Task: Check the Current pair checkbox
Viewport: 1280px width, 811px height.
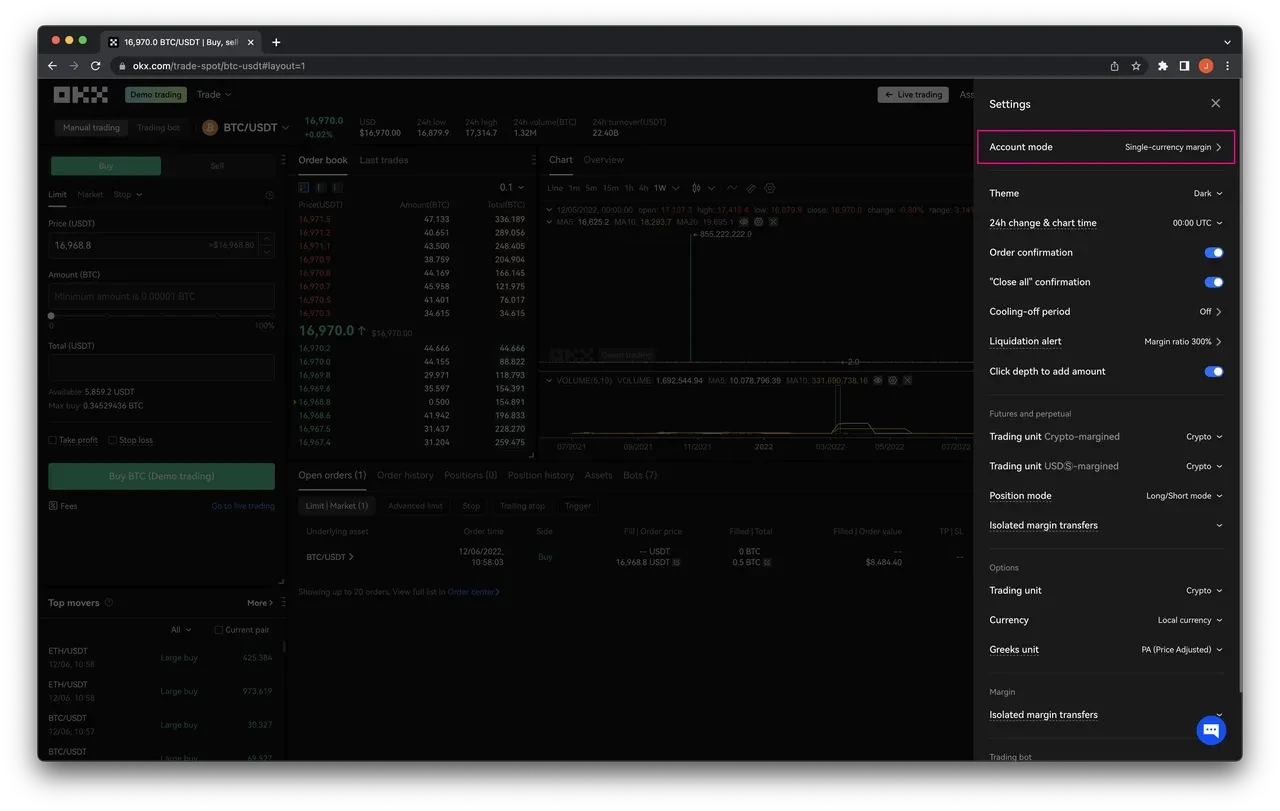Action: coord(219,630)
